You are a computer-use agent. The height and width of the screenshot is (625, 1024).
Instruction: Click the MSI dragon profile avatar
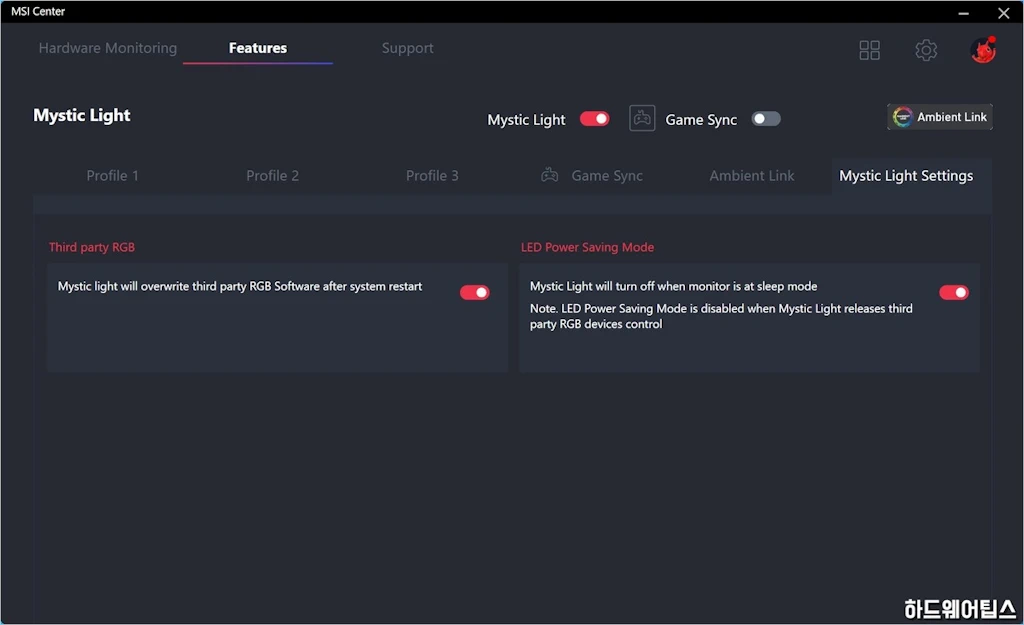[982, 50]
